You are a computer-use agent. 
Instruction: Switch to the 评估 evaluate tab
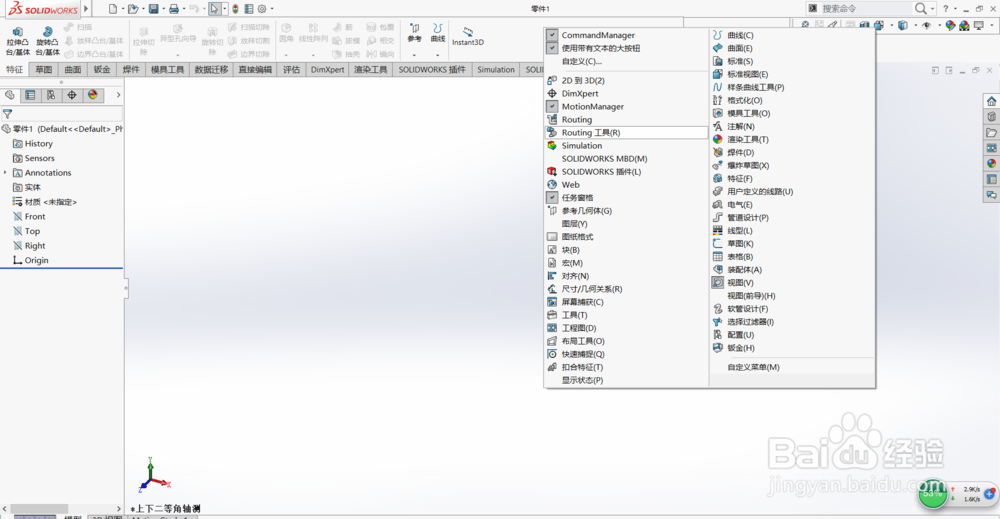pyautogui.click(x=291, y=69)
